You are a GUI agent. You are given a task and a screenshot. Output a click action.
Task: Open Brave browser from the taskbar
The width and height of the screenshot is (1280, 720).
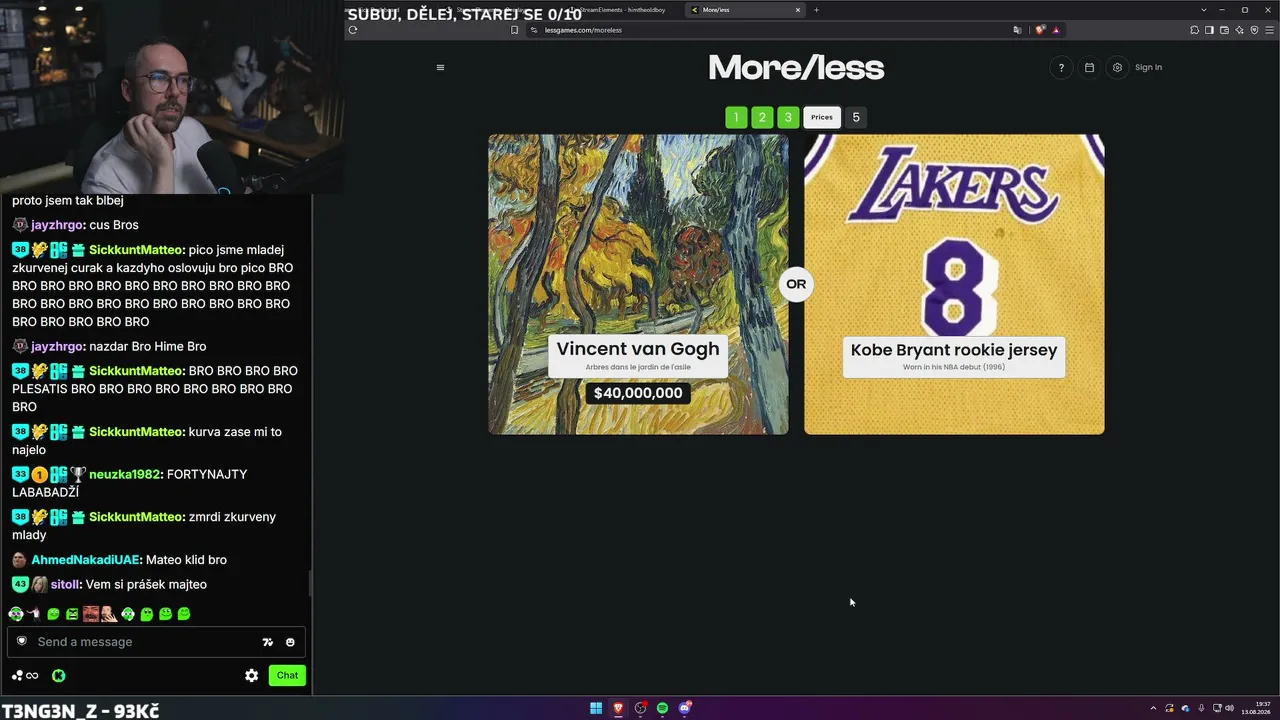click(618, 708)
